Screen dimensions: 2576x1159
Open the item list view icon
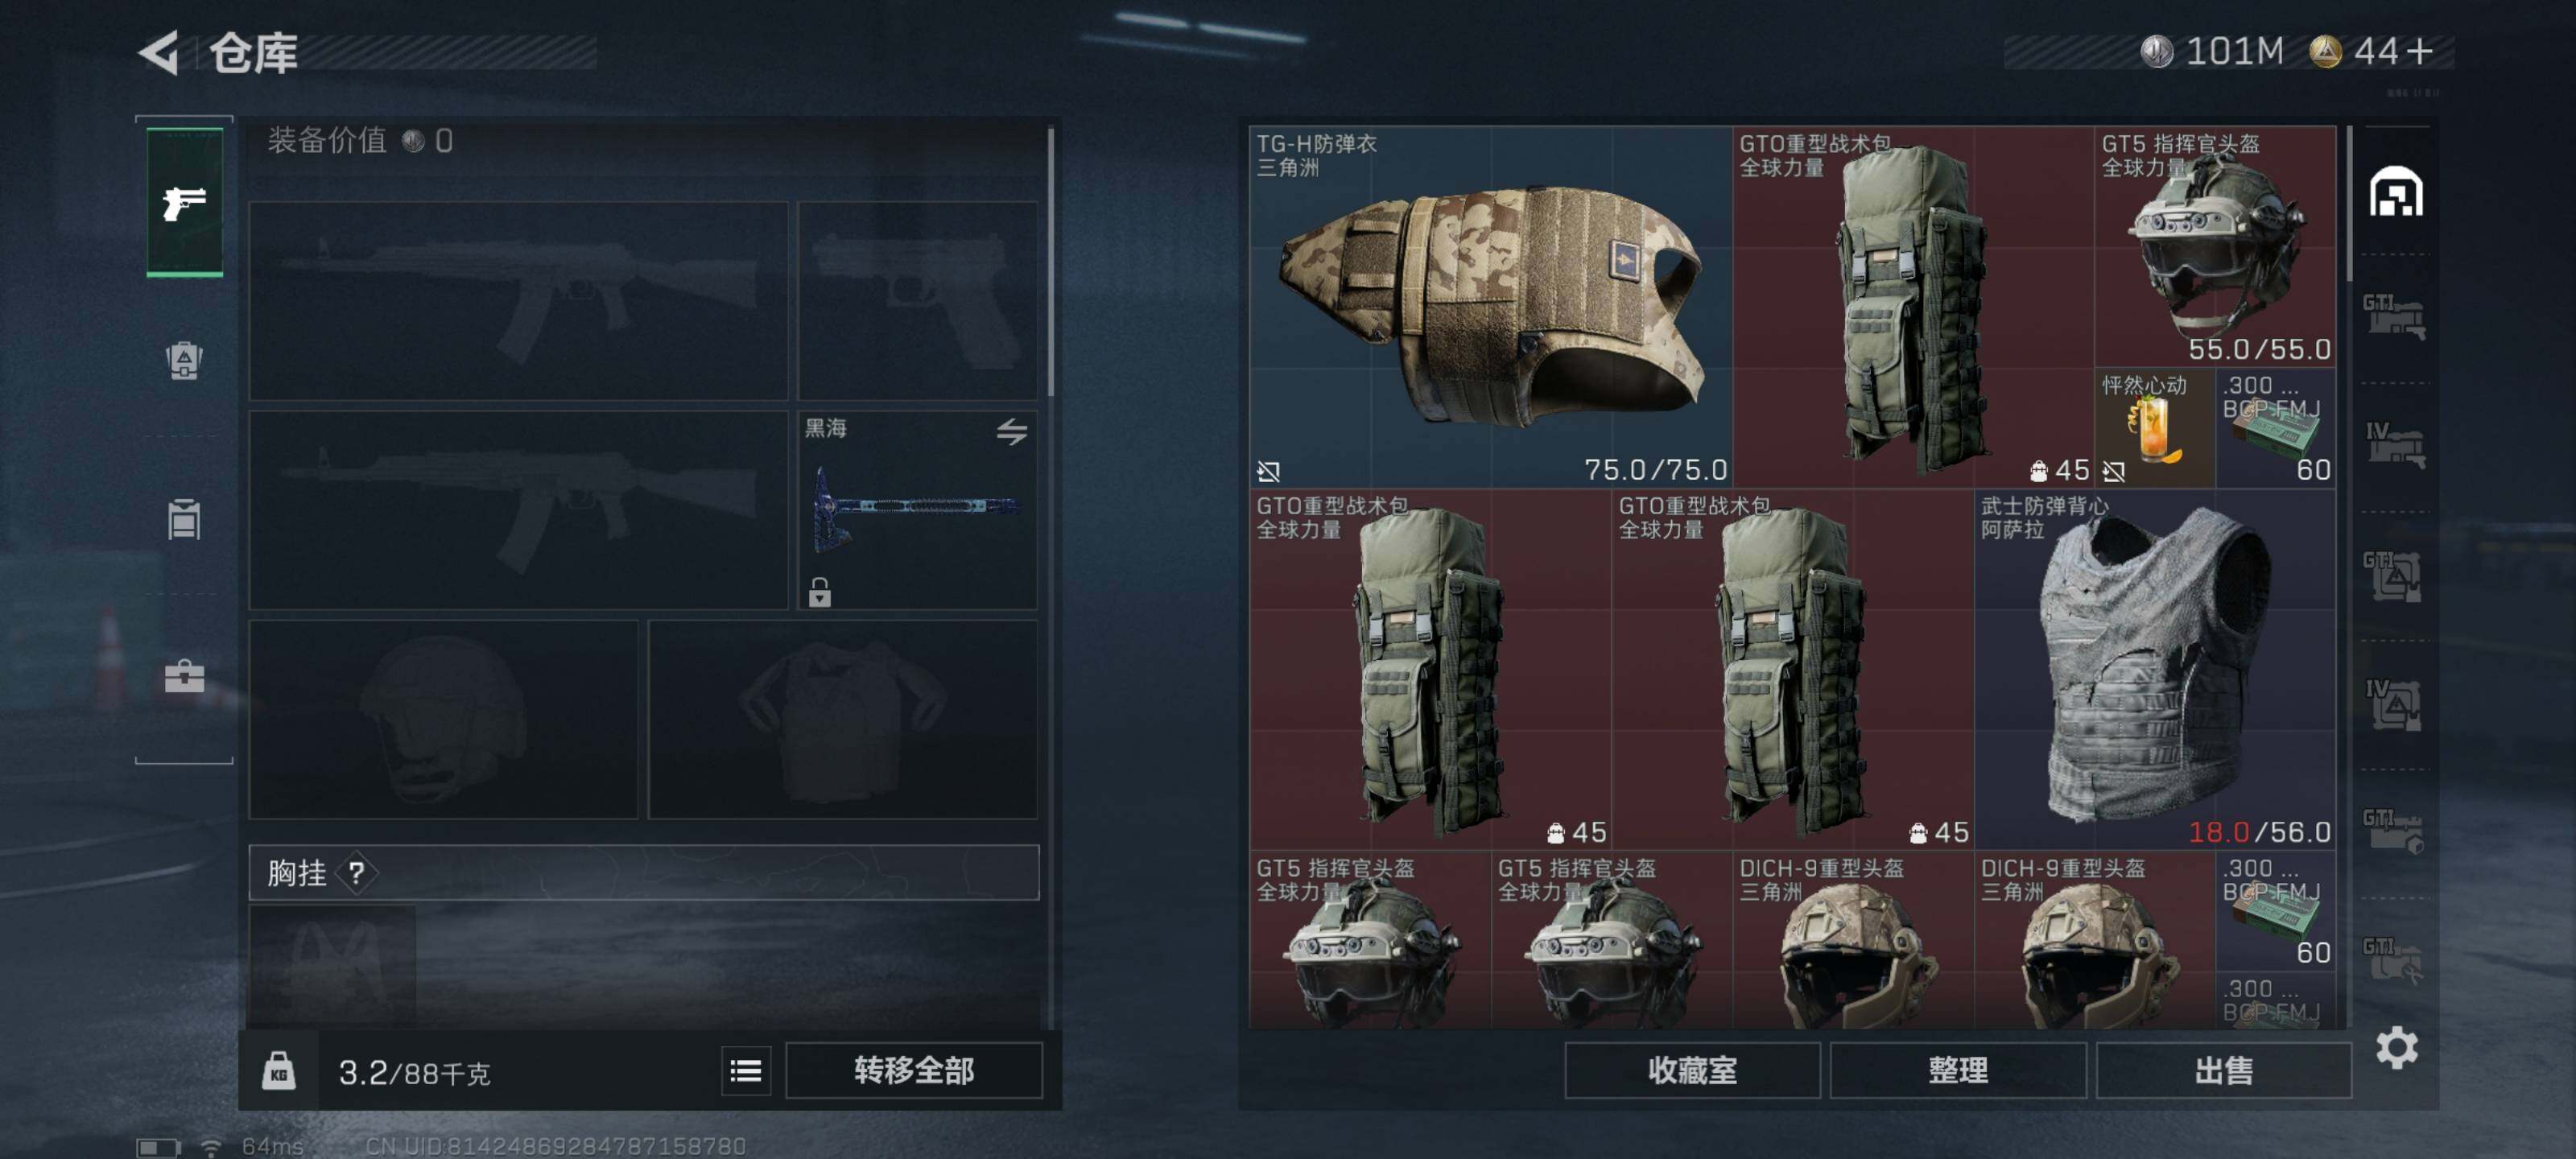pyautogui.click(x=745, y=1071)
